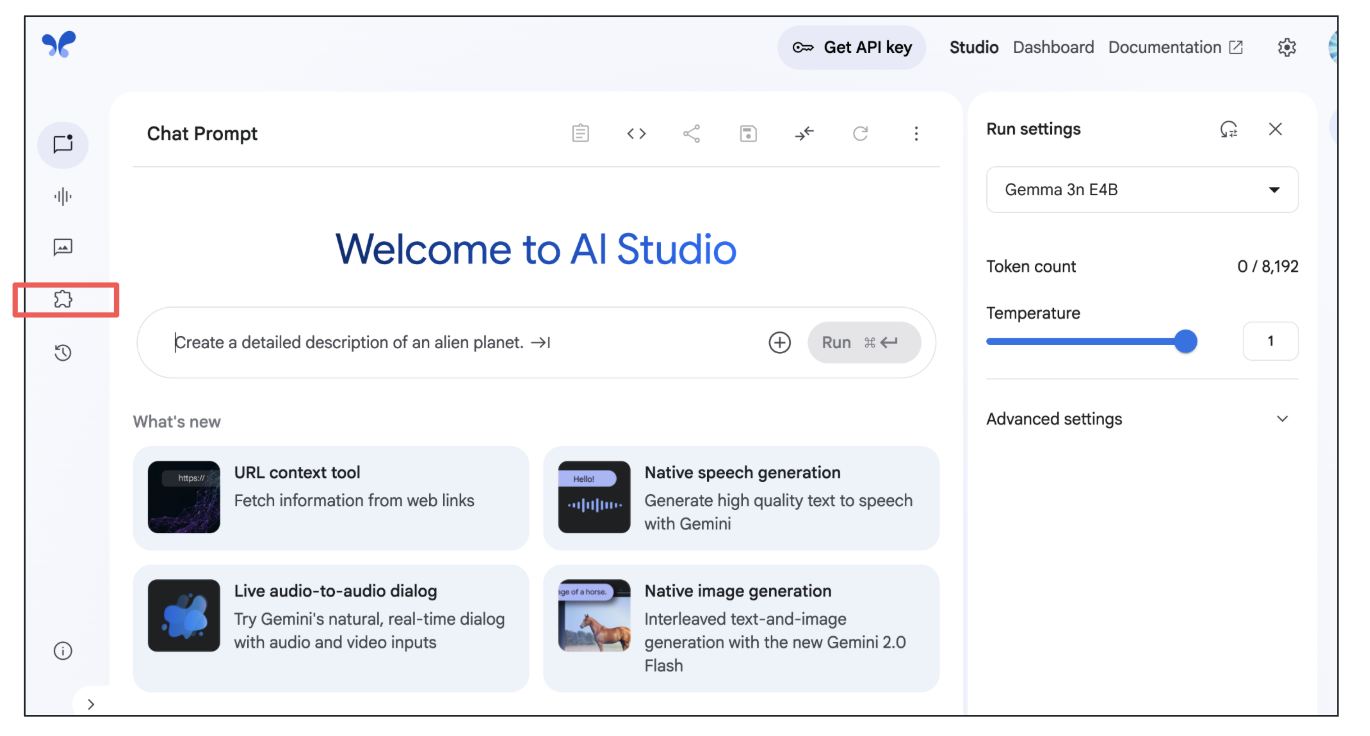Open the settings gear icon
1370x736 pixels.
tap(1287, 47)
